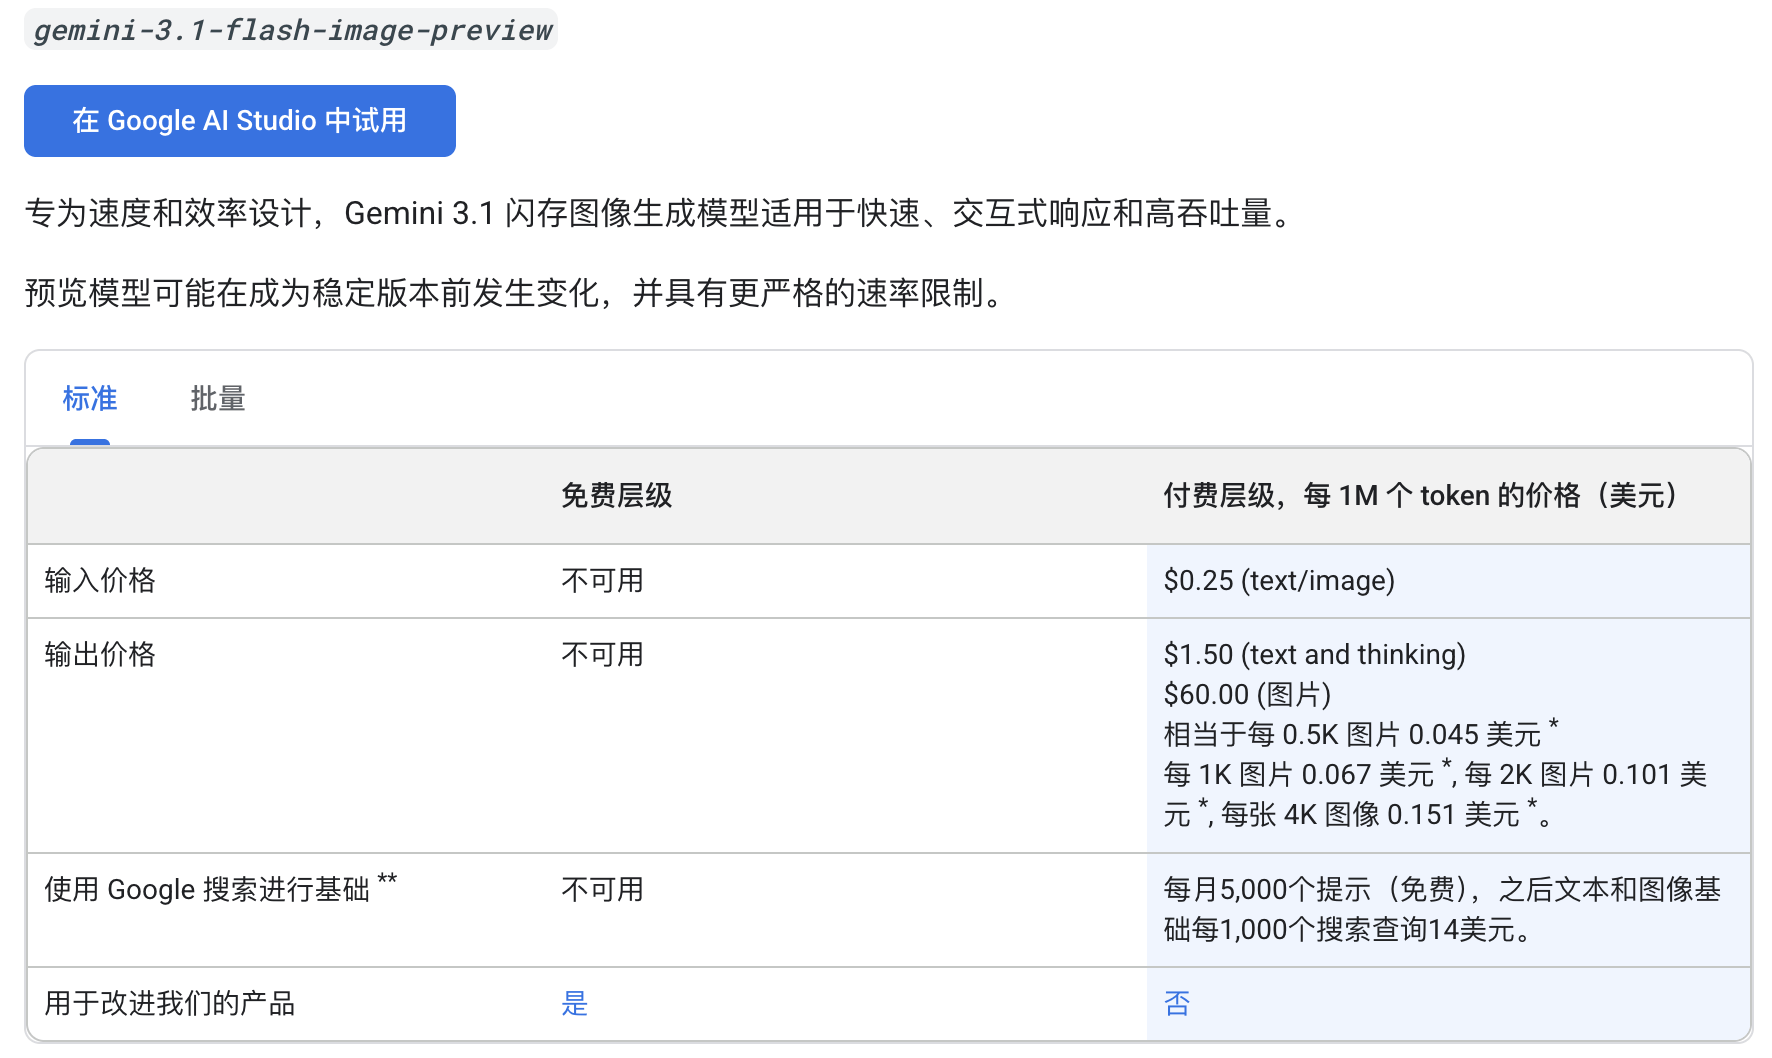Click the 用于改进我们的产品 row label

(x=170, y=1004)
